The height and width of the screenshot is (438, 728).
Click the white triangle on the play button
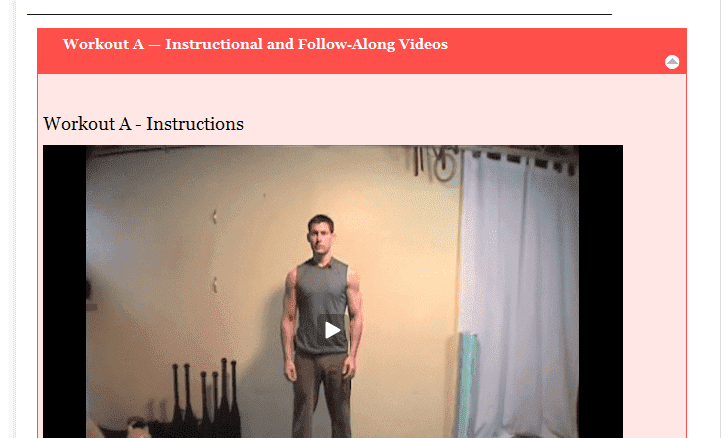tap(332, 330)
